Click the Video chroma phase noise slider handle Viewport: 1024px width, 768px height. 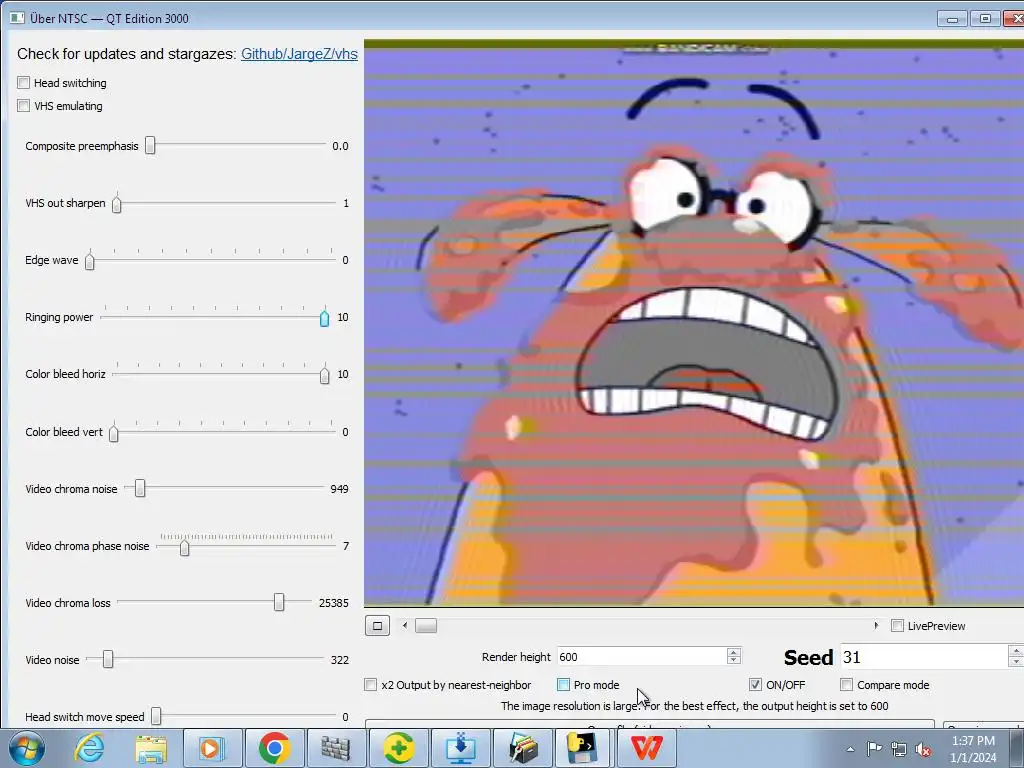tap(185, 547)
